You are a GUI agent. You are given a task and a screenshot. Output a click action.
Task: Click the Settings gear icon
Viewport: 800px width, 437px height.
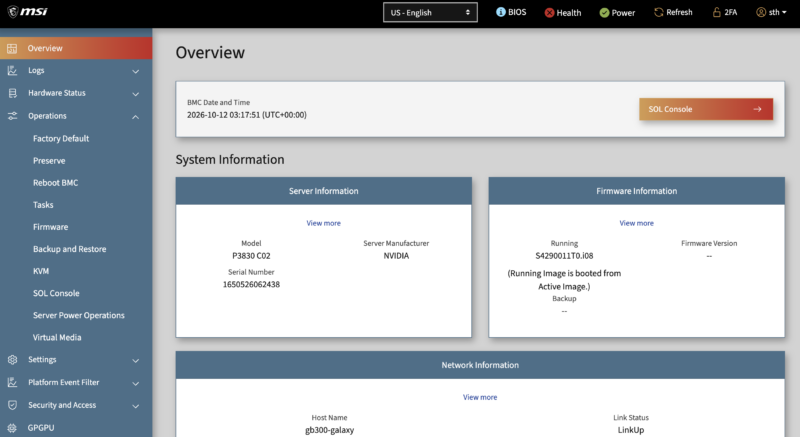point(12,360)
